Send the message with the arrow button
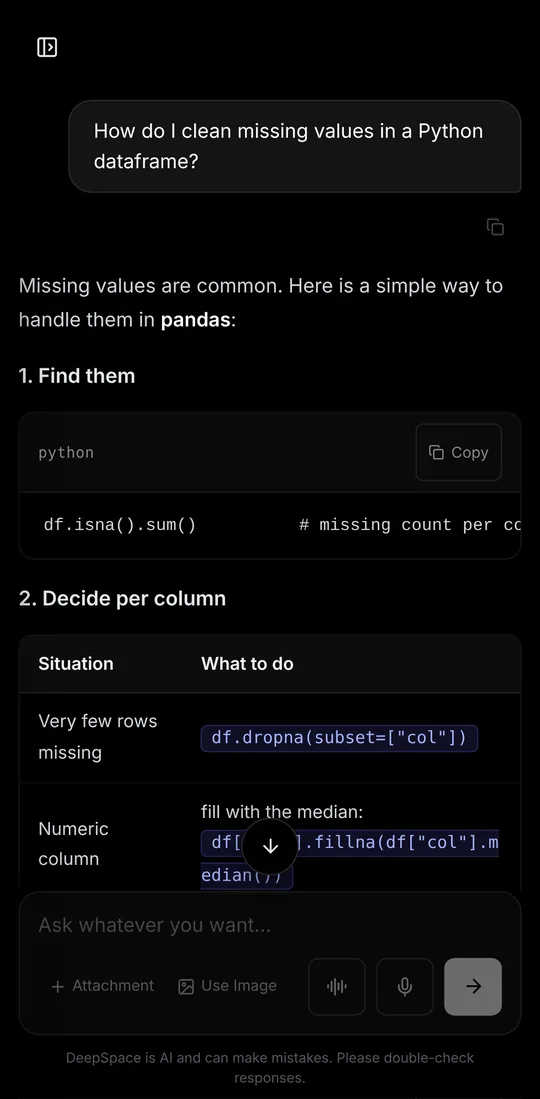 coord(473,987)
